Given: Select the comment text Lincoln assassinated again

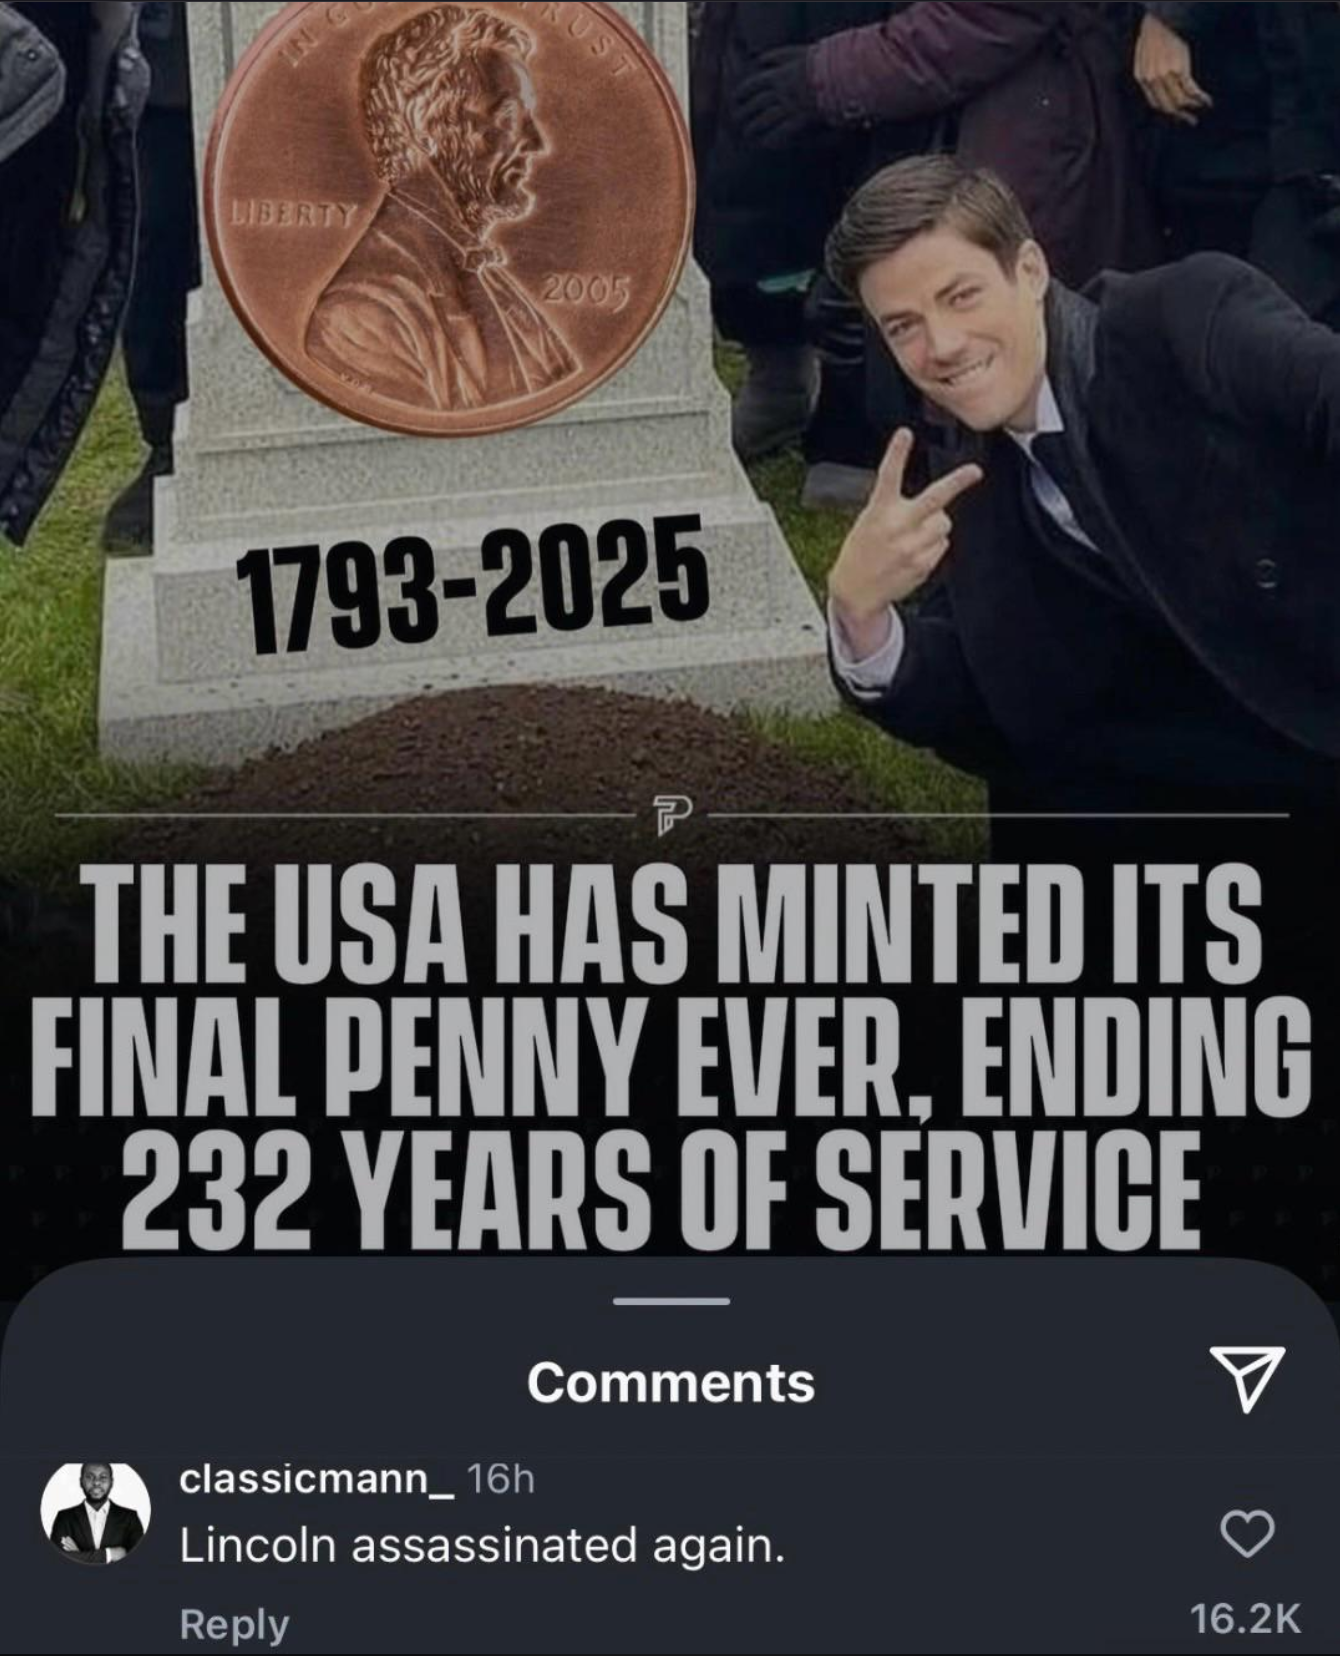Looking at the screenshot, I should pos(482,1547).
